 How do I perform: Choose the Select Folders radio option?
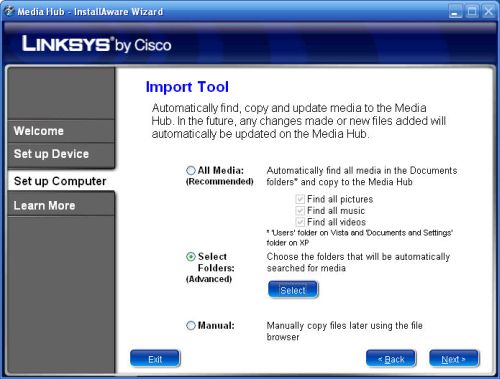point(191,257)
